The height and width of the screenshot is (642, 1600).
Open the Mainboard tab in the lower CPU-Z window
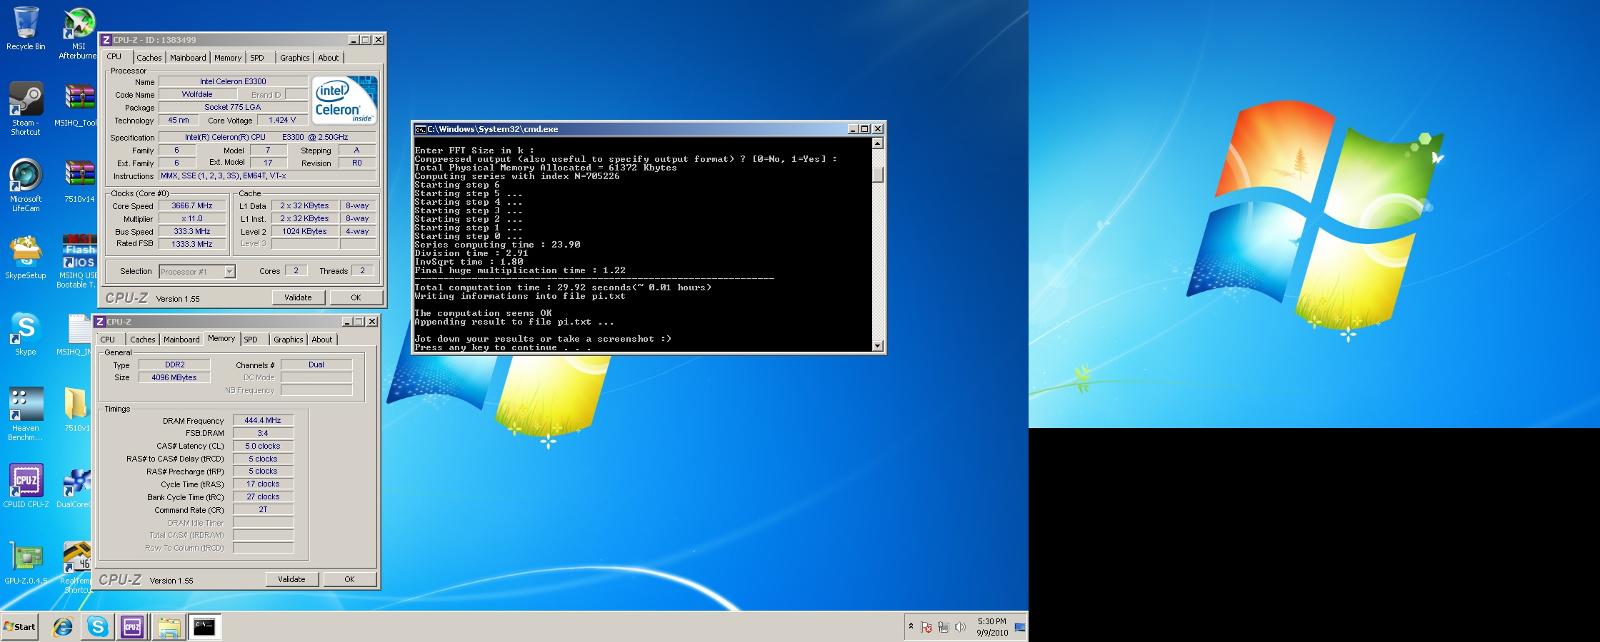[181, 340]
